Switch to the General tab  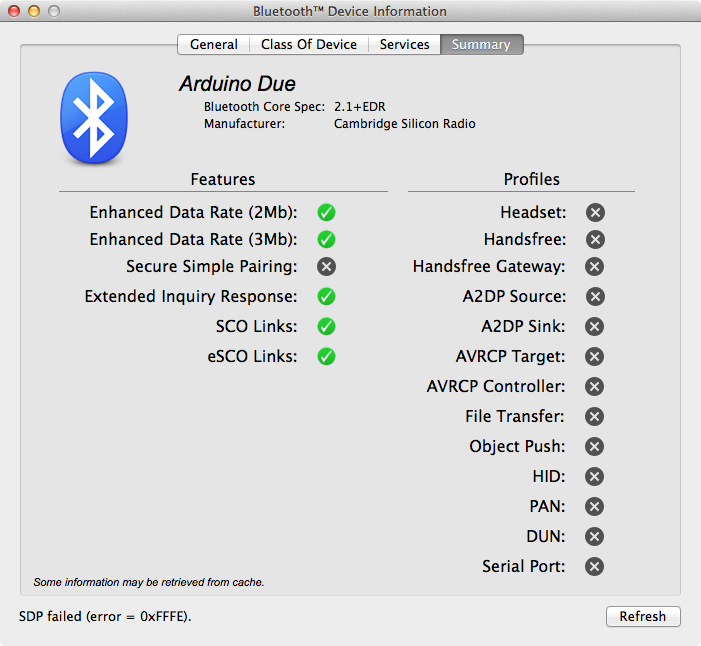(x=214, y=45)
